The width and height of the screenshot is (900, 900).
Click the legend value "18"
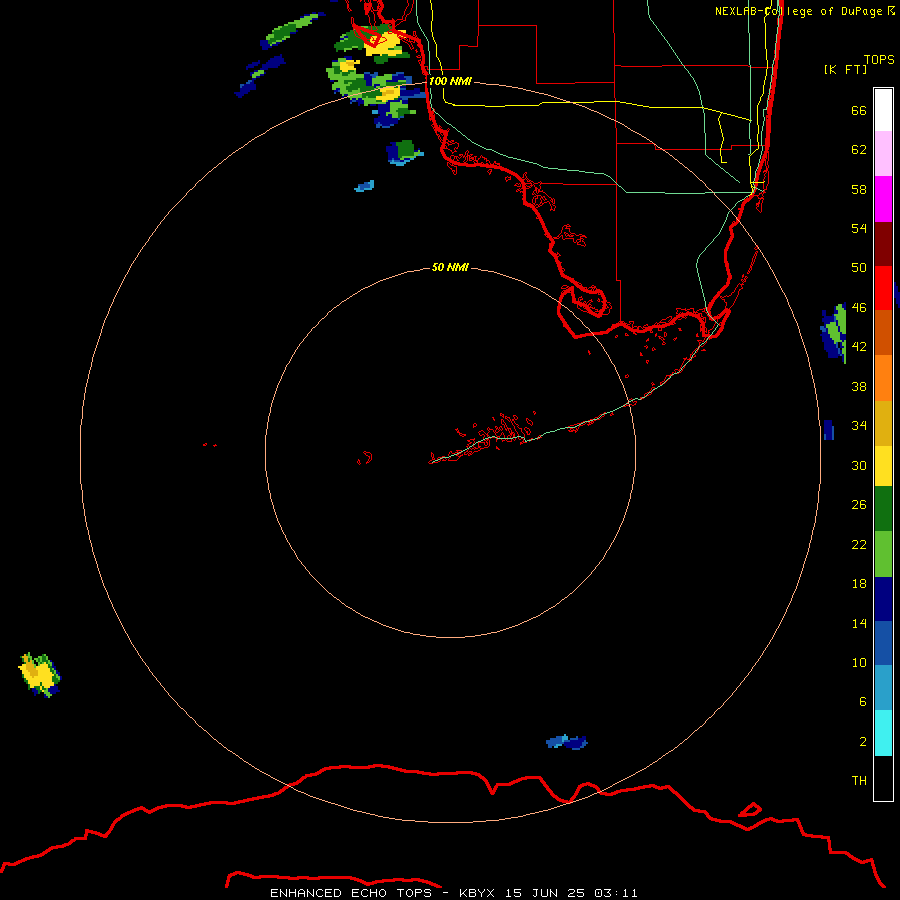click(859, 584)
